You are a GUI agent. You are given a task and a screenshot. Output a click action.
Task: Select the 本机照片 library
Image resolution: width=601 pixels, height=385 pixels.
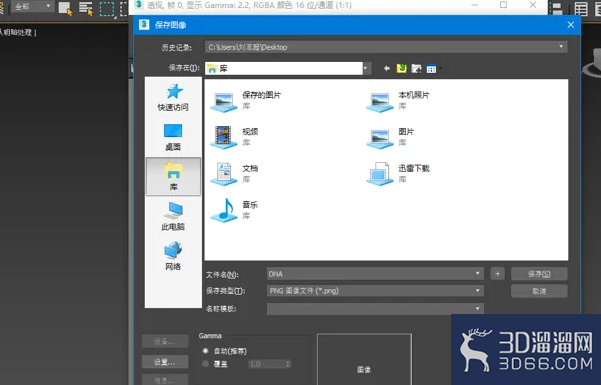point(398,101)
